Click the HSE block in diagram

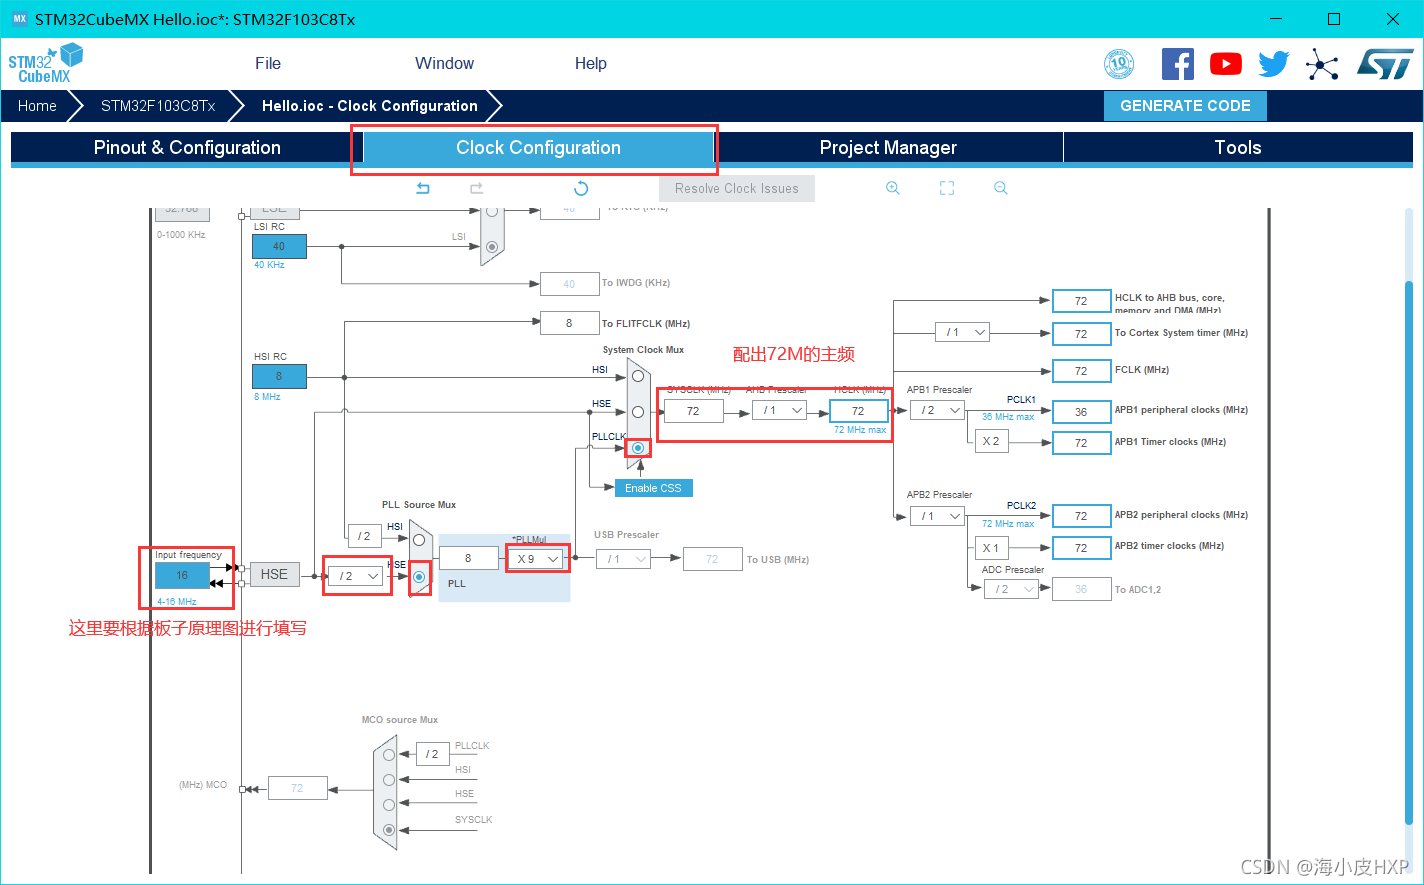[274, 574]
